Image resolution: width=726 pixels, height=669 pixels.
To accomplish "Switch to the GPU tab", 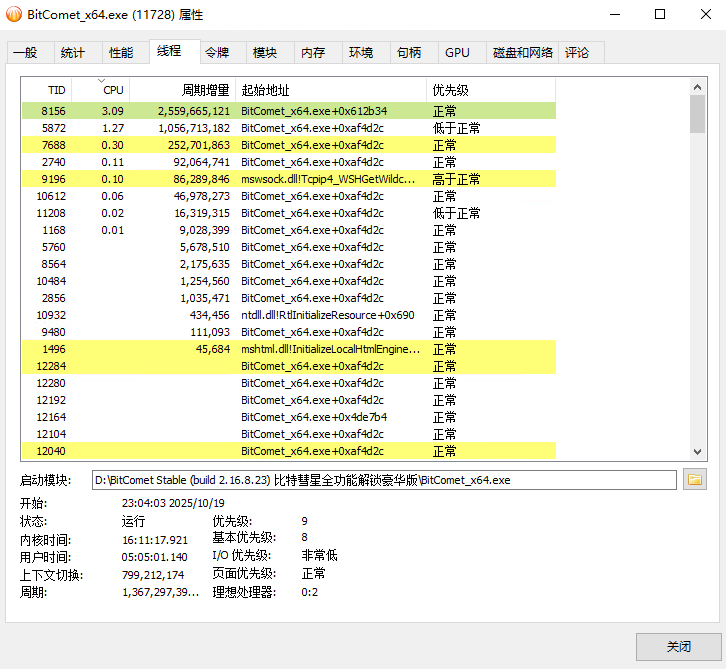I will tap(457, 53).
